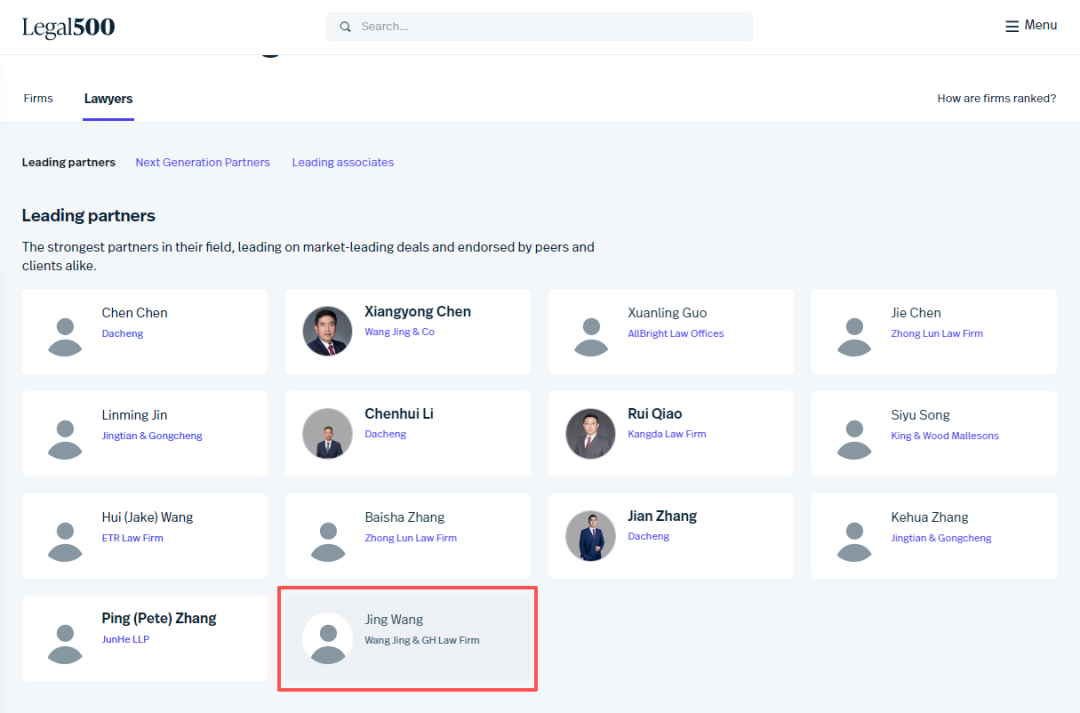Open Chenhui Li's profile photo
The width and height of the screenshot is (1080, 713).
[x=327, y=433]
